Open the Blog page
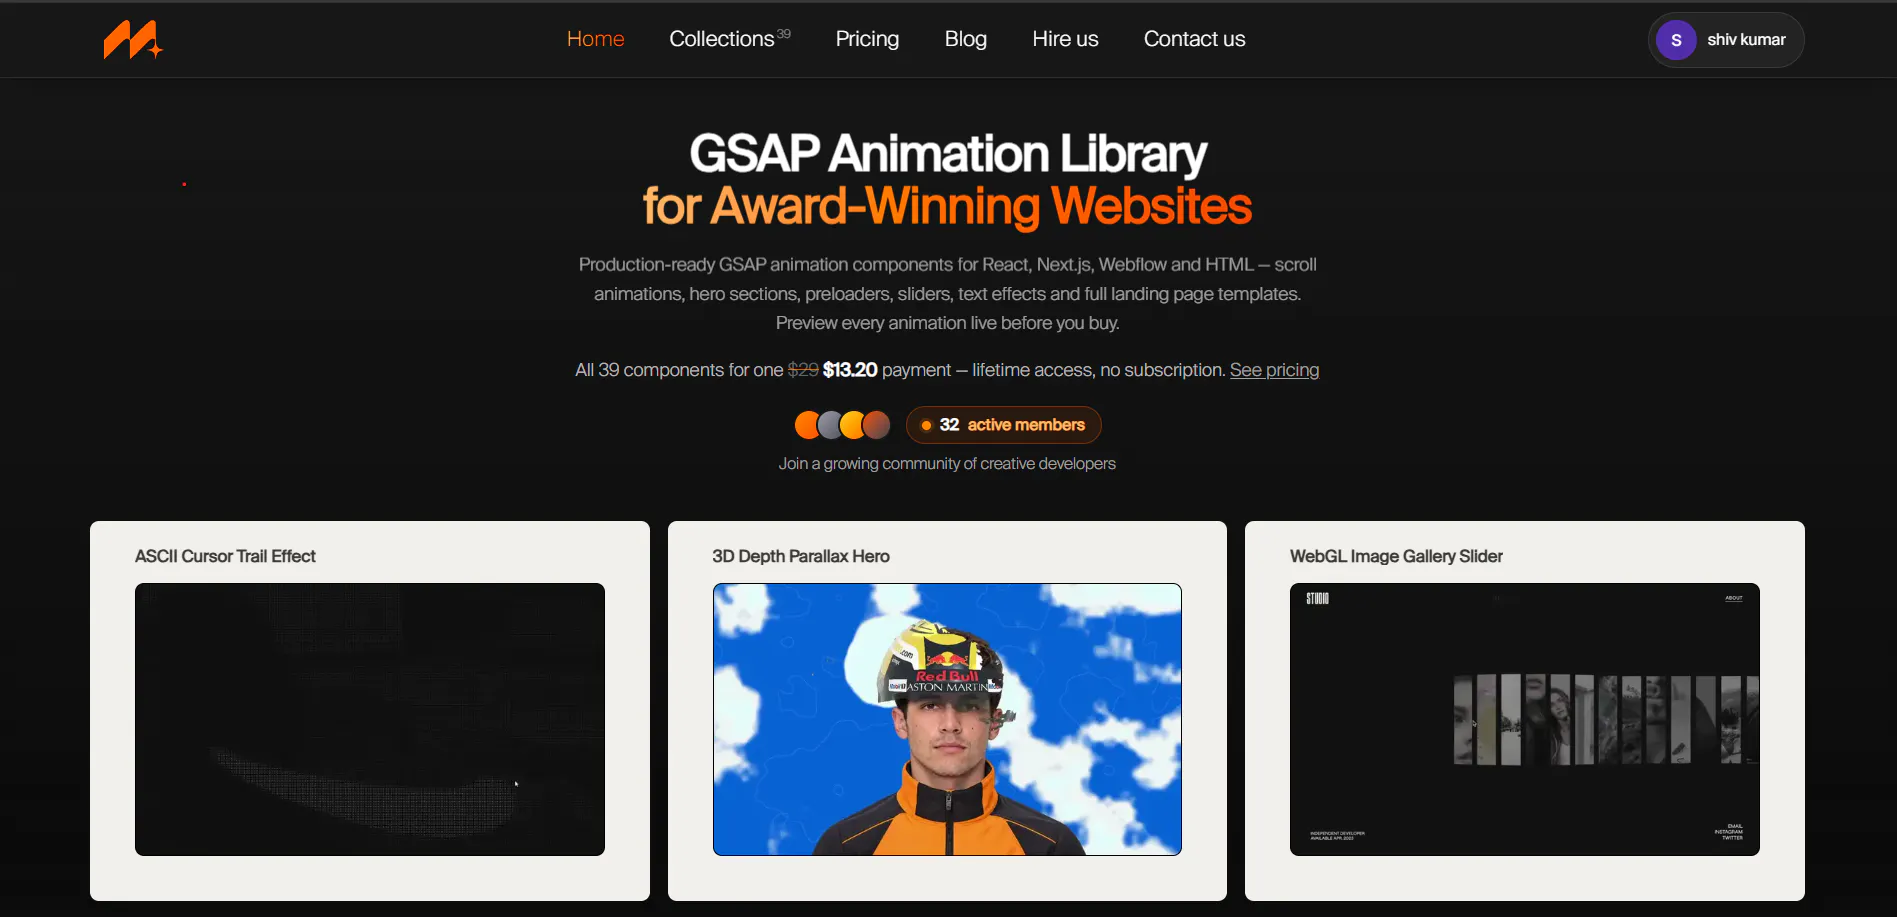Screen dimensions: 1897x917 point(965,39)
